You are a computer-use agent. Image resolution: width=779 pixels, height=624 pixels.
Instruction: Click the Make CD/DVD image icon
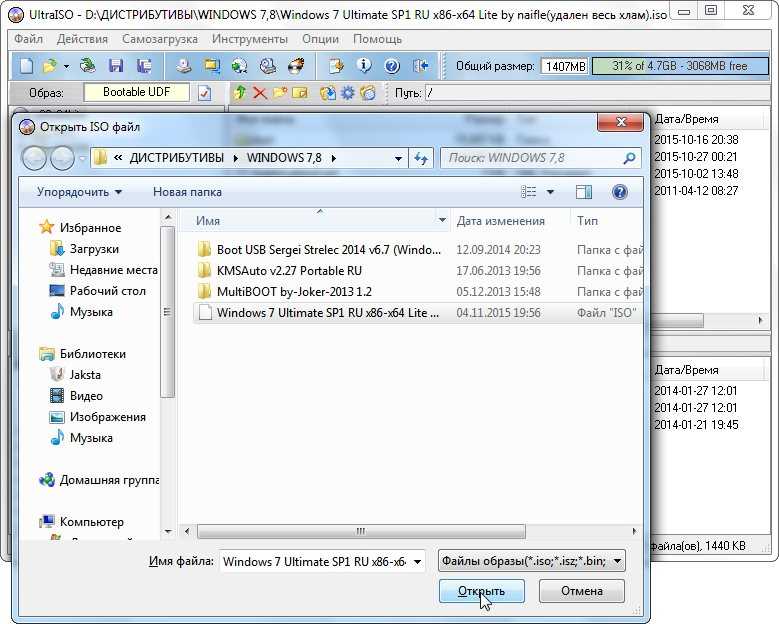click(184, 66)
